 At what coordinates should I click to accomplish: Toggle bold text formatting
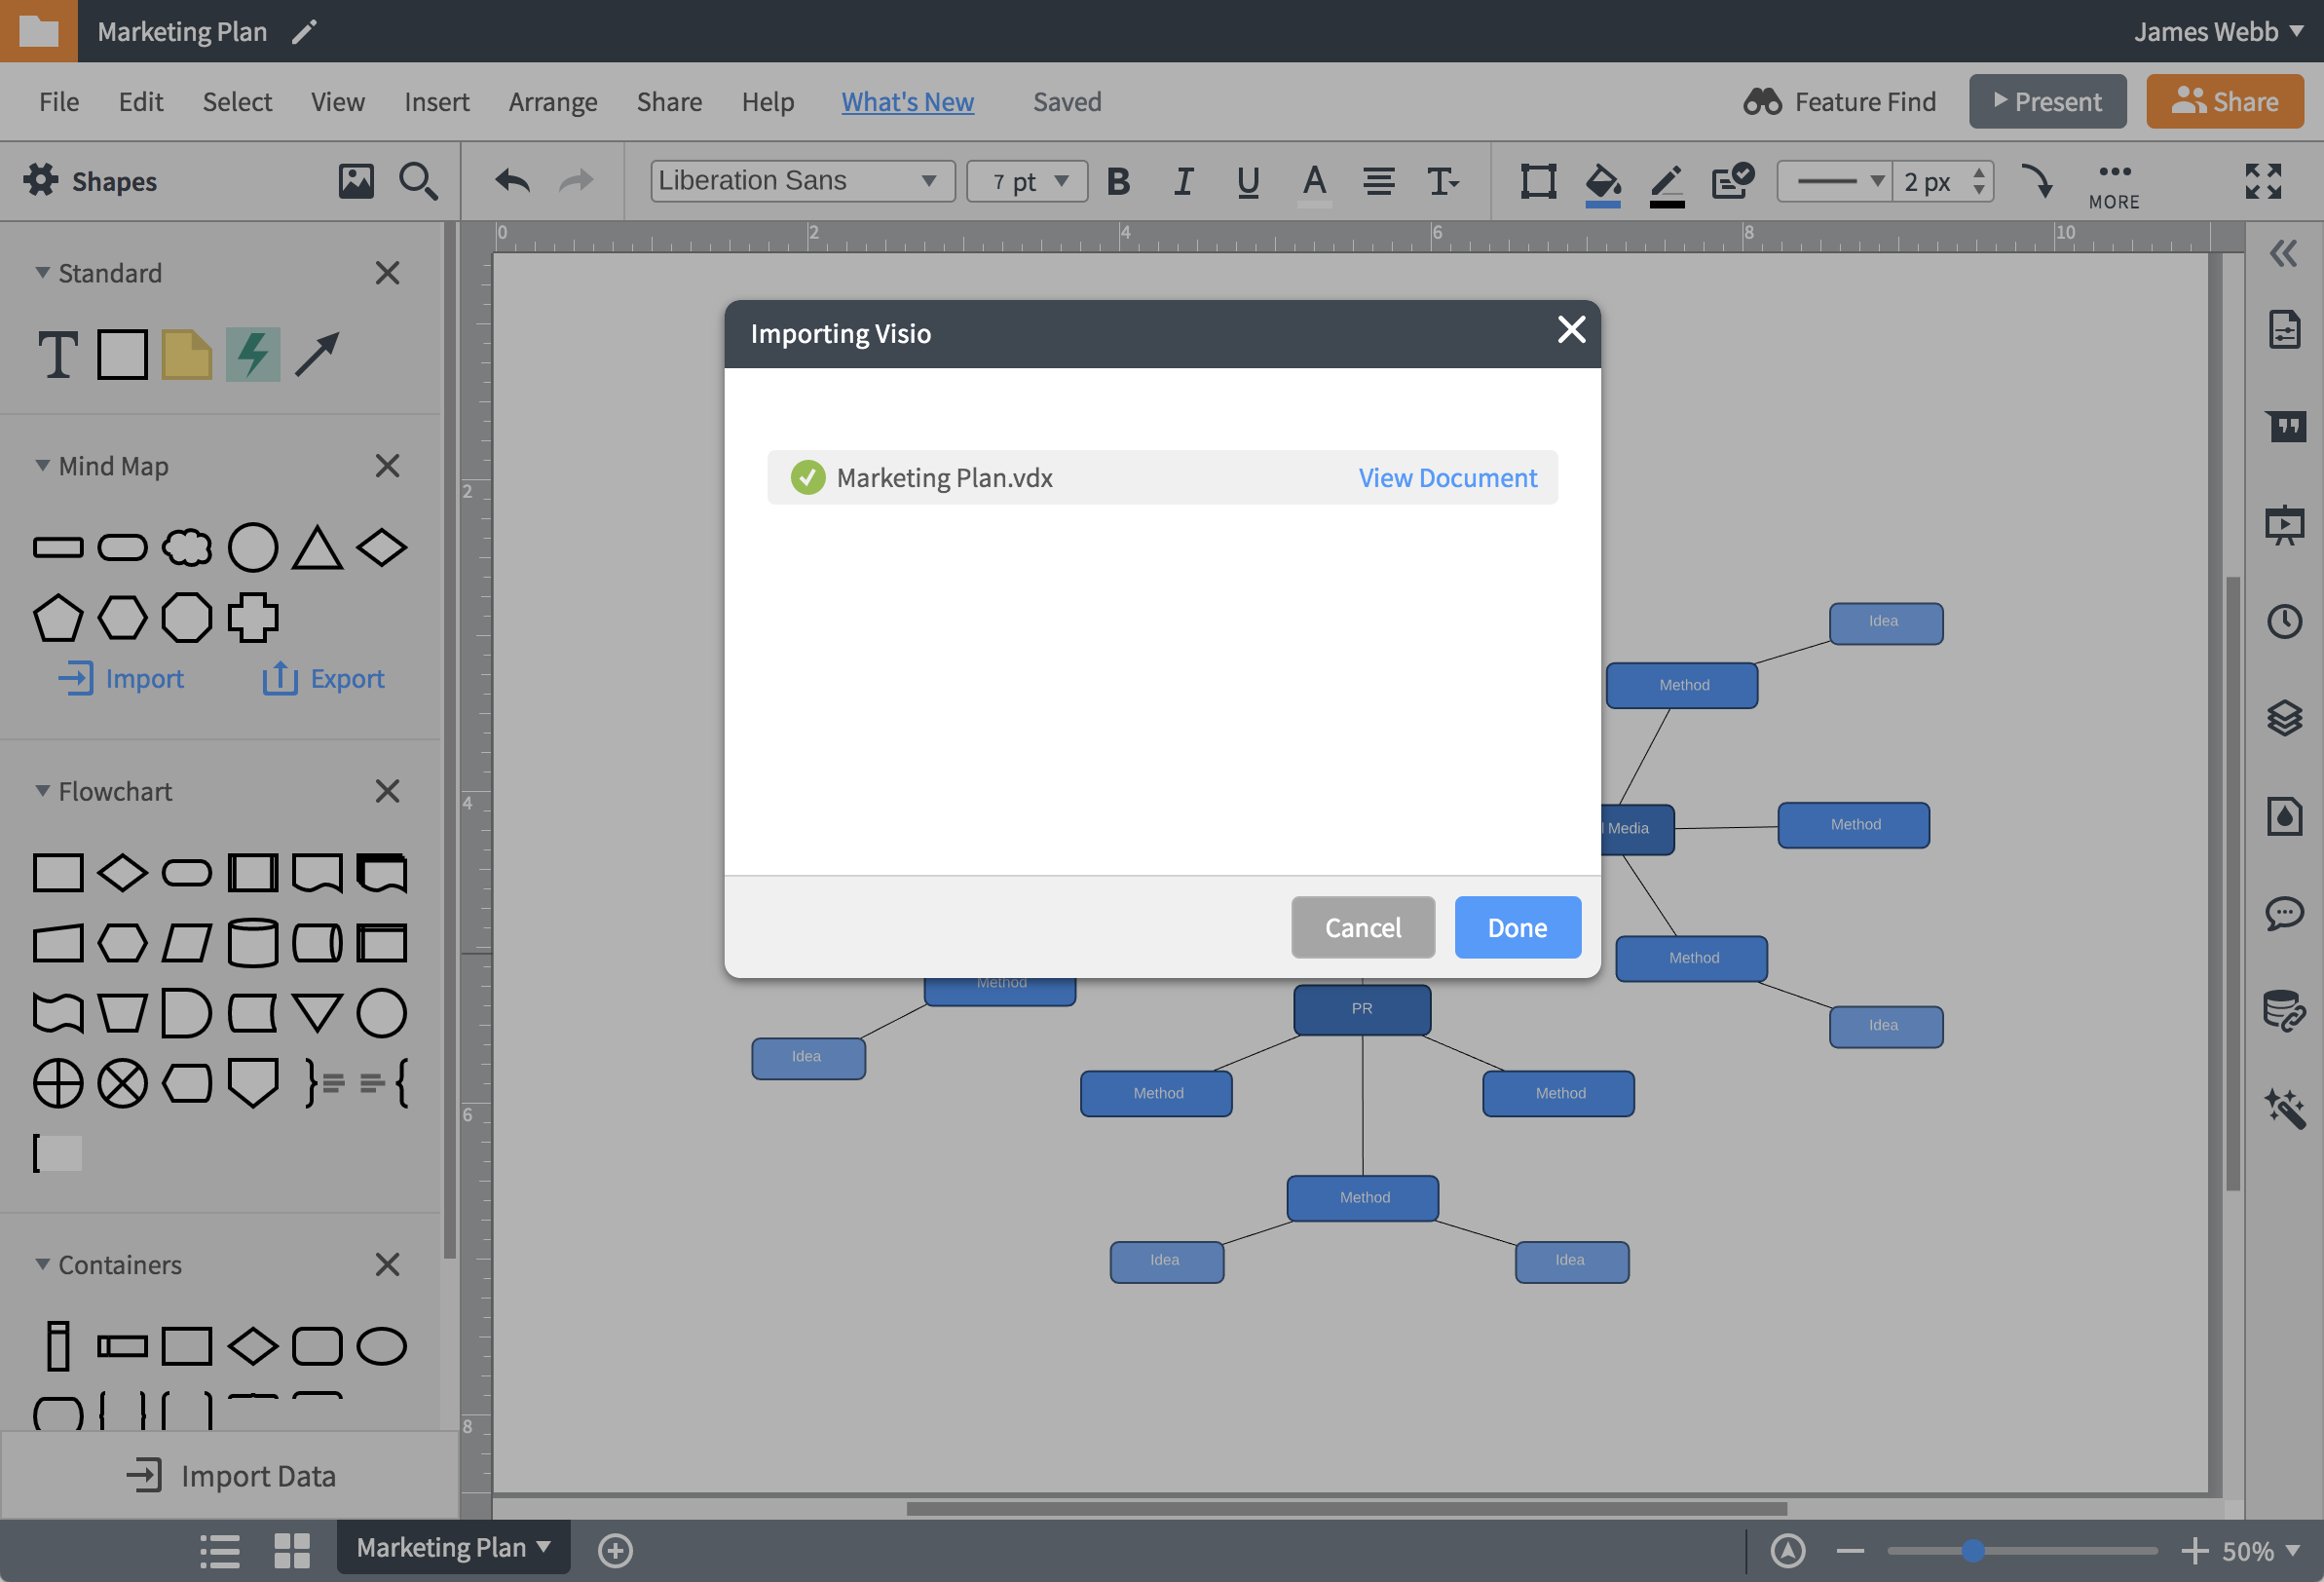(x=1118, y=181)
